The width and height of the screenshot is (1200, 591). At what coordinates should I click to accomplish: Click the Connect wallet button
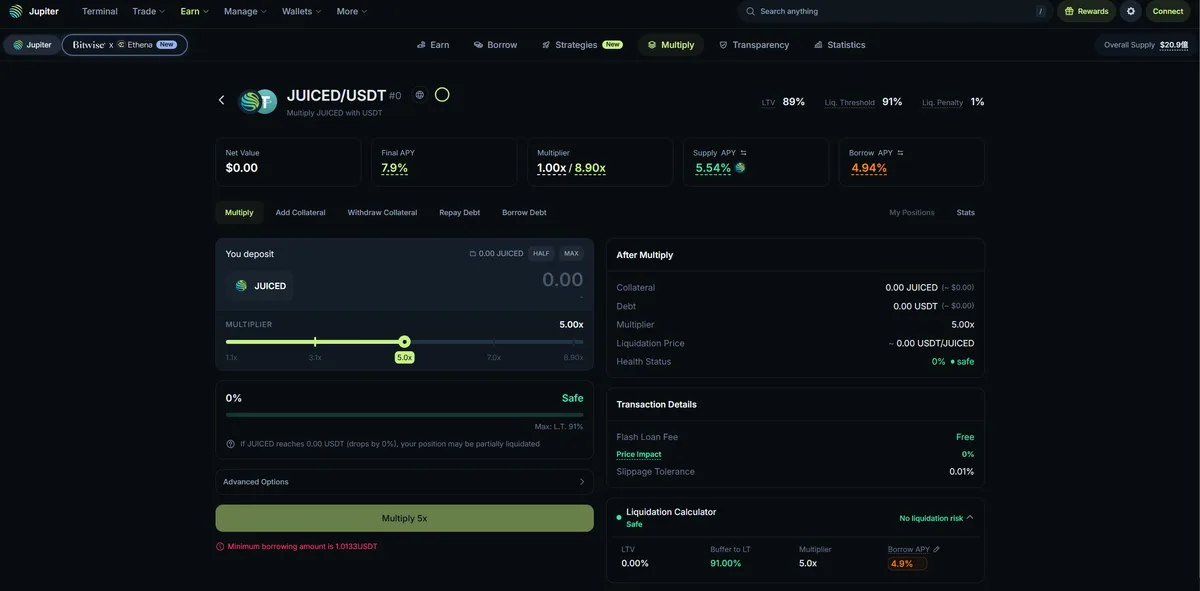[x=1168, y=11]
